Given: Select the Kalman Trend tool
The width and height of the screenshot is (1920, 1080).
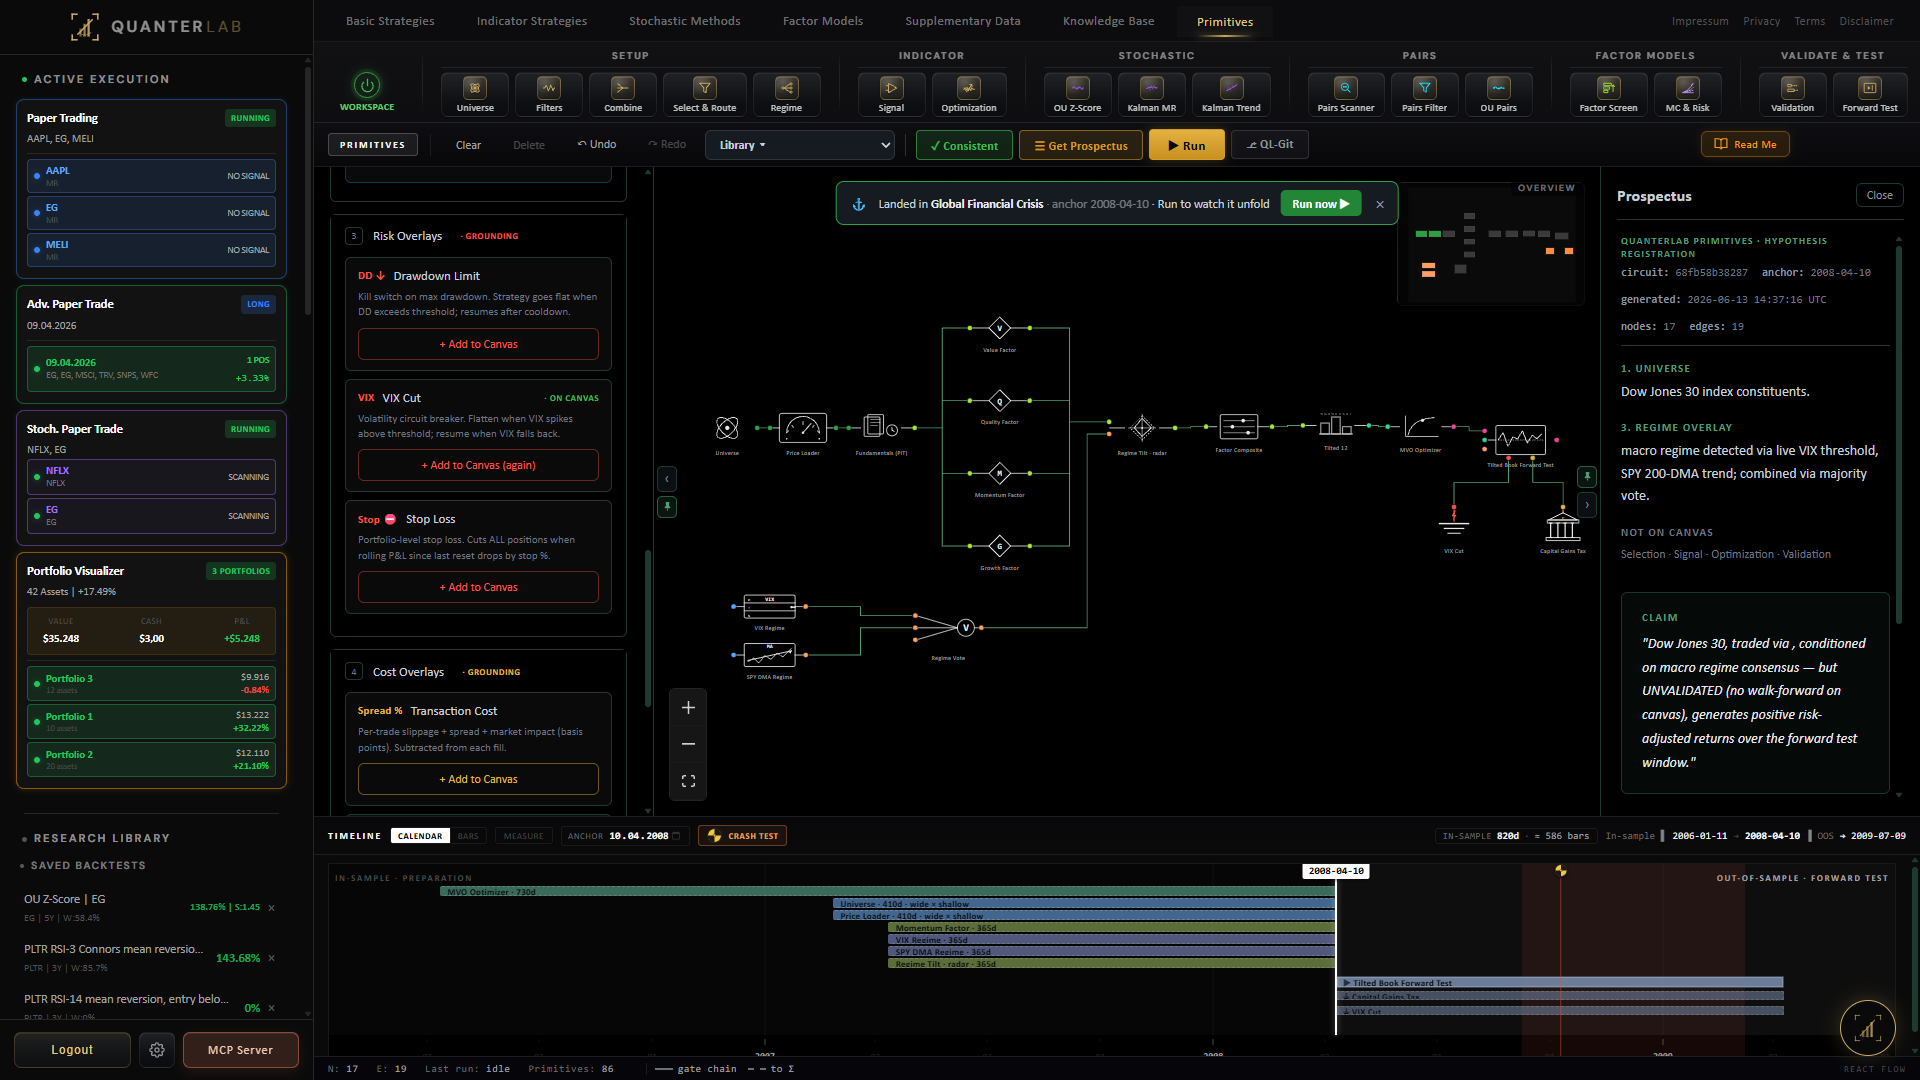Looking at the screenshot, I should click(1231, 95).
